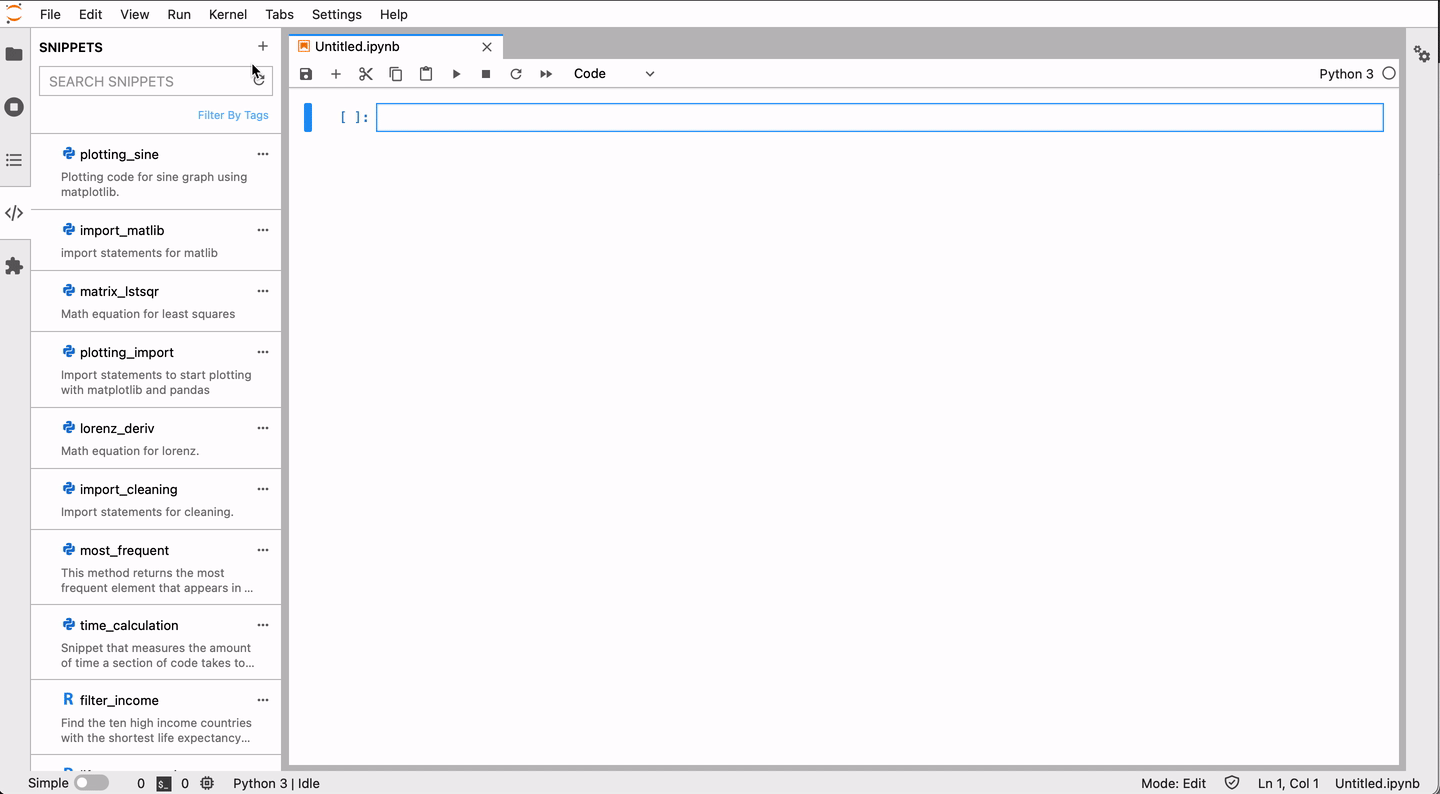Viewport: 1440px width, 794px height.
Task: Open the Settings menu
Action: pyautogui.click(x=337, y=14)
